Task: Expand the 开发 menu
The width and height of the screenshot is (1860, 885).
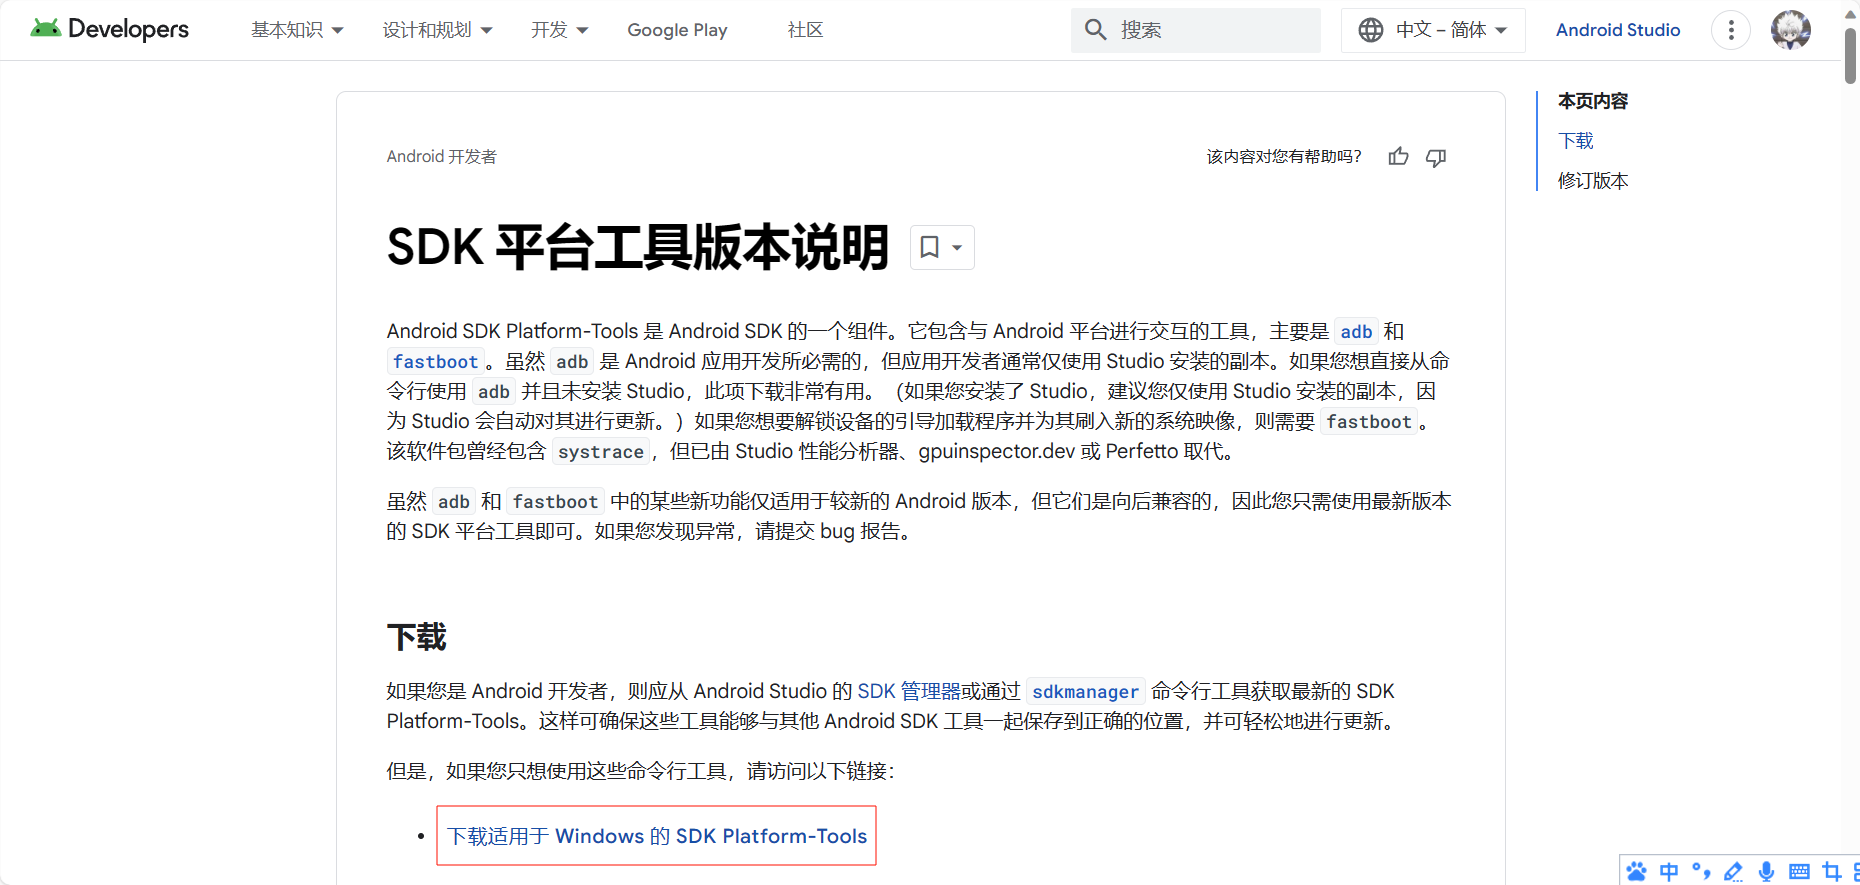Action: (559, 30)
